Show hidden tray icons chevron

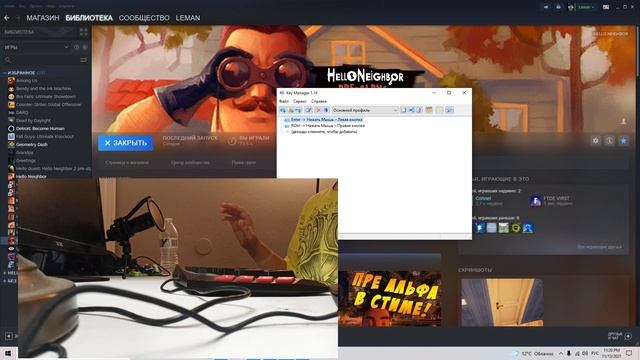tap(561, 353)
